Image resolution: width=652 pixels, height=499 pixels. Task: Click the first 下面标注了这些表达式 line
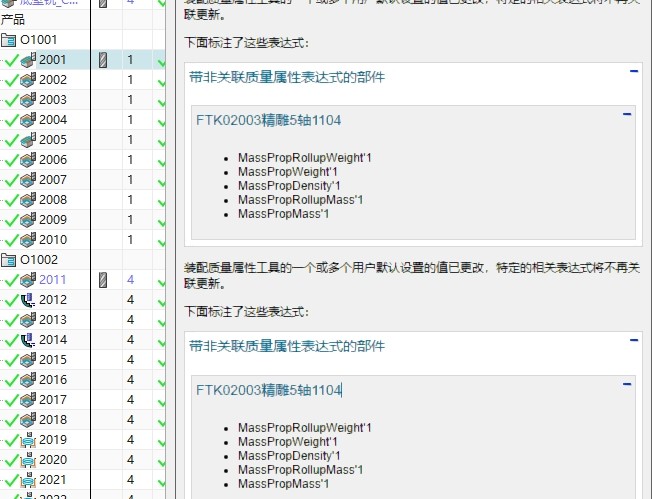247,43
